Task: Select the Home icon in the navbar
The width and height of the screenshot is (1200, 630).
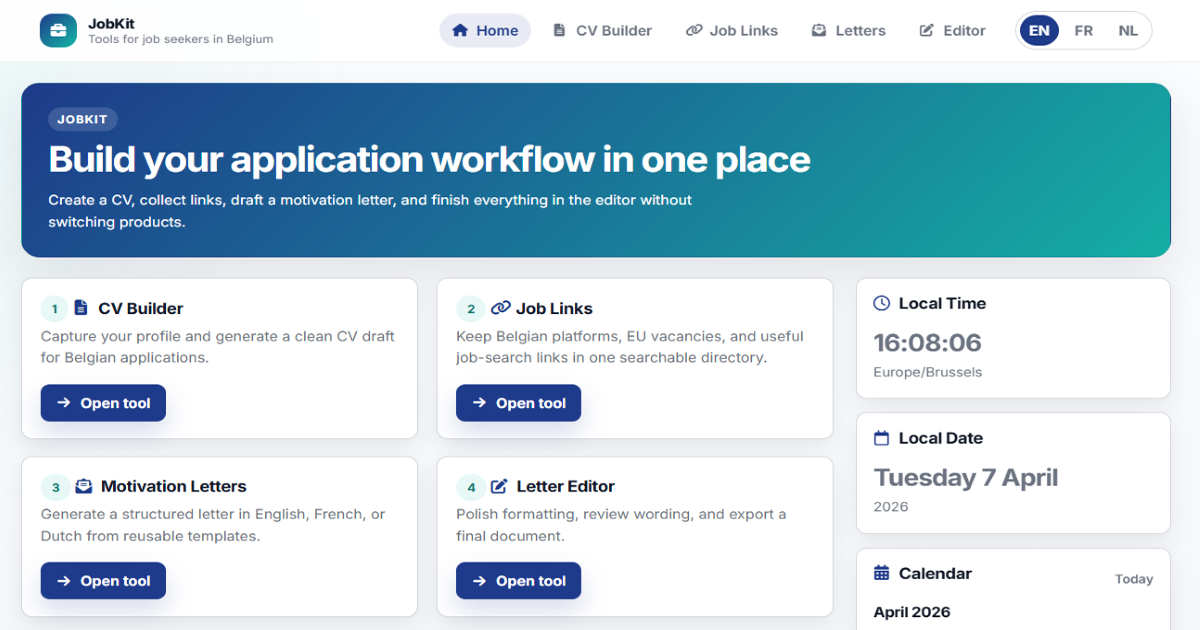Action: tap(459, 30)
